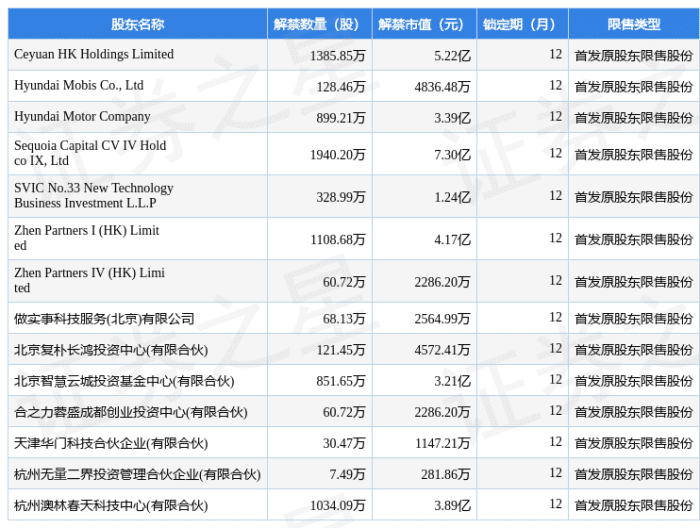700x528 pixels.
Task: Click the 解禁数量（股） column header
Action: [x=320, y=24]
